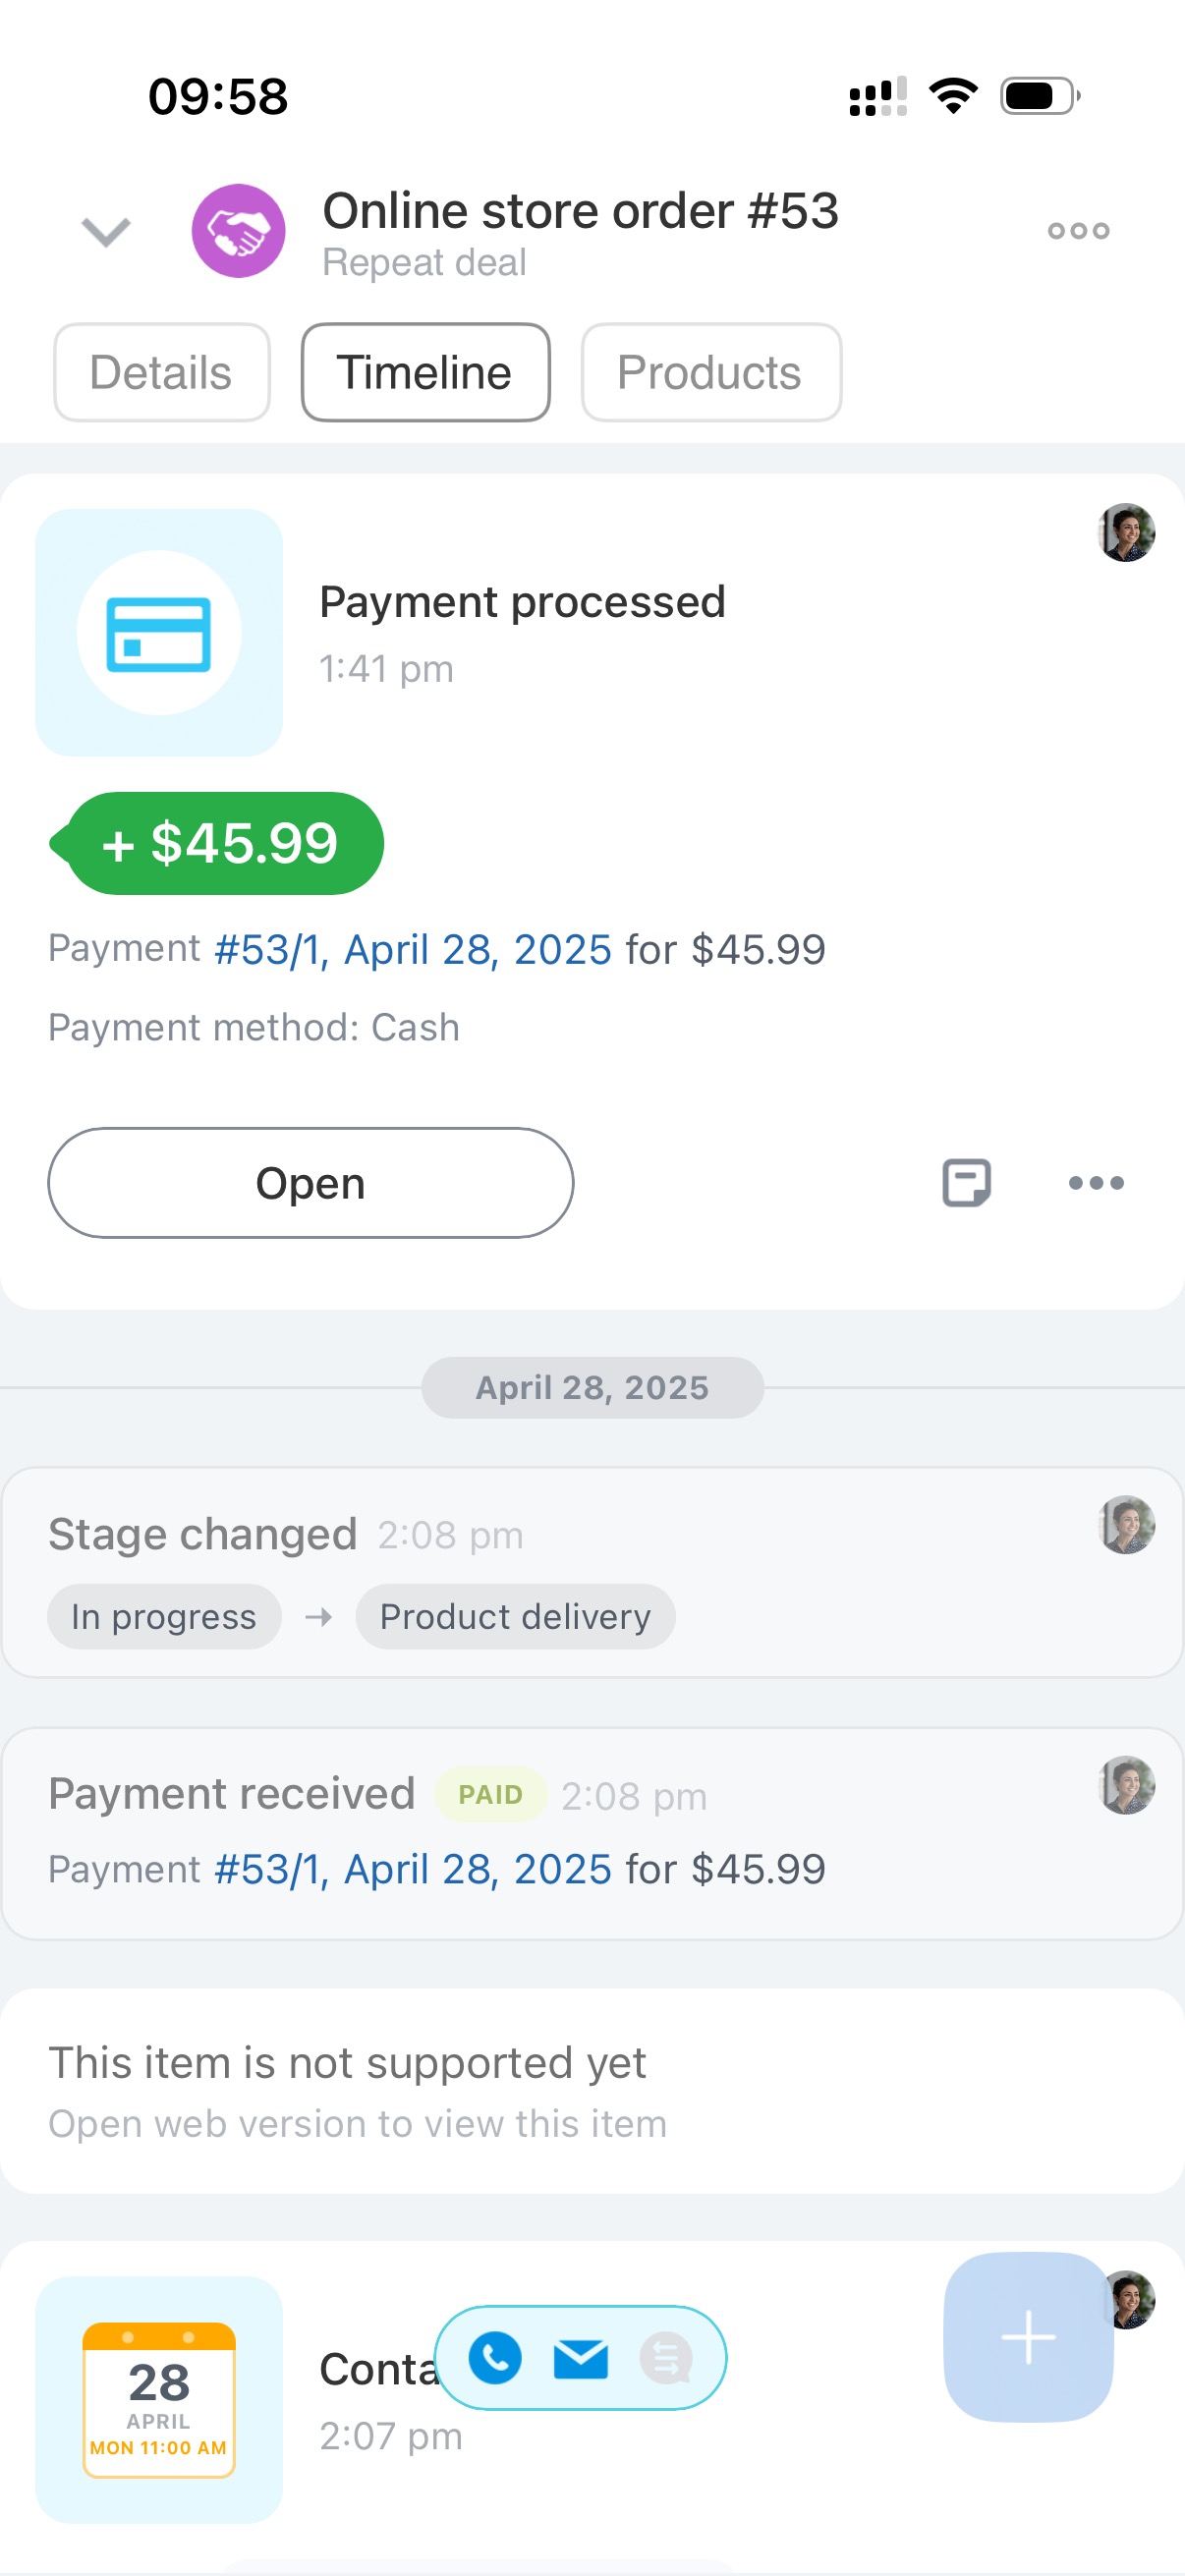This screenshot has width=1185, height=2576.
Task: Open payment #53/1 link under Payment received
Action: click(412, 1869)
